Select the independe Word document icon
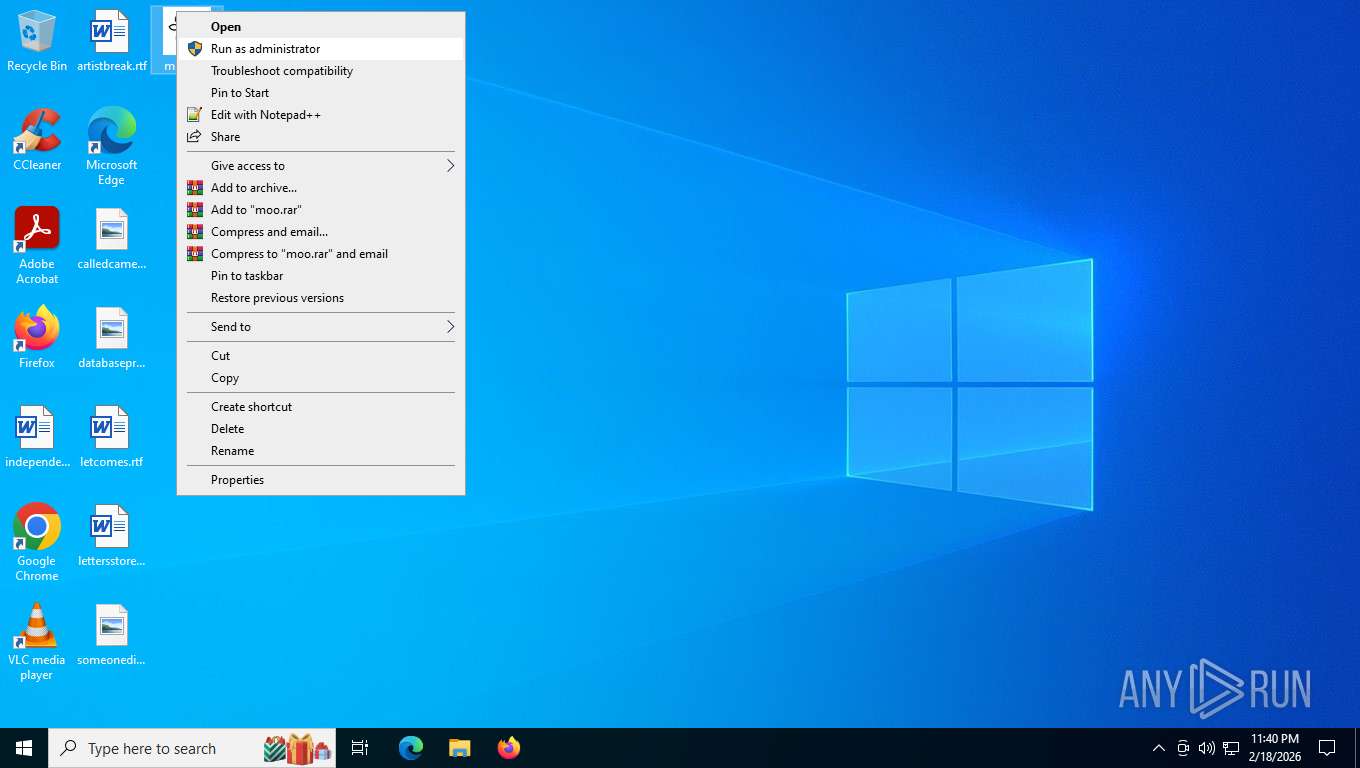The height and width of the screenshot is (768, 1360). coord(37,437)
